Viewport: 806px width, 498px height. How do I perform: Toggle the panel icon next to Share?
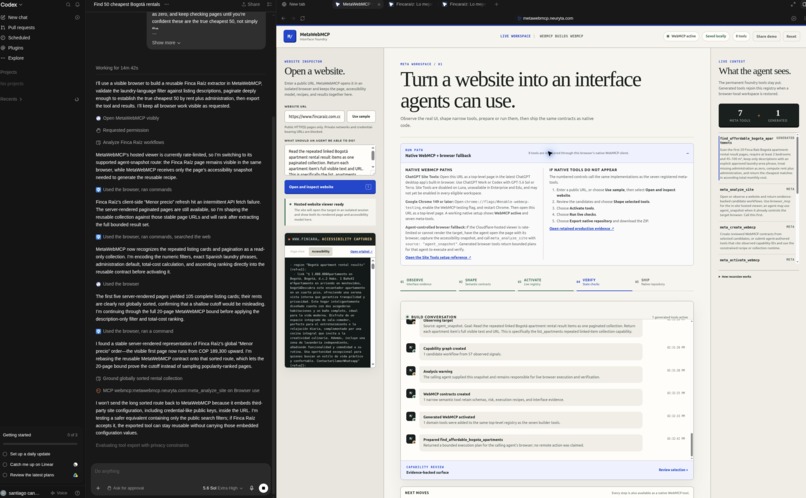click(269, 4)
